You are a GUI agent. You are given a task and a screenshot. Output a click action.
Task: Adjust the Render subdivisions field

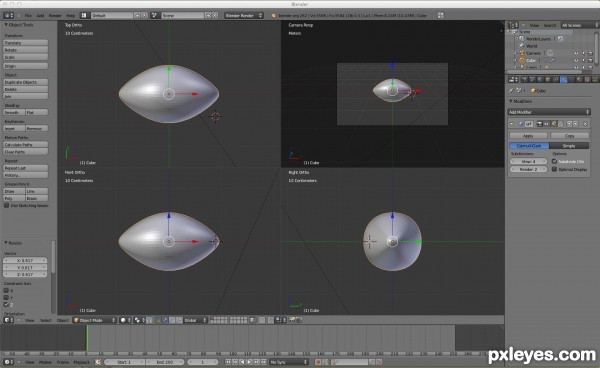tap(528, 169)
